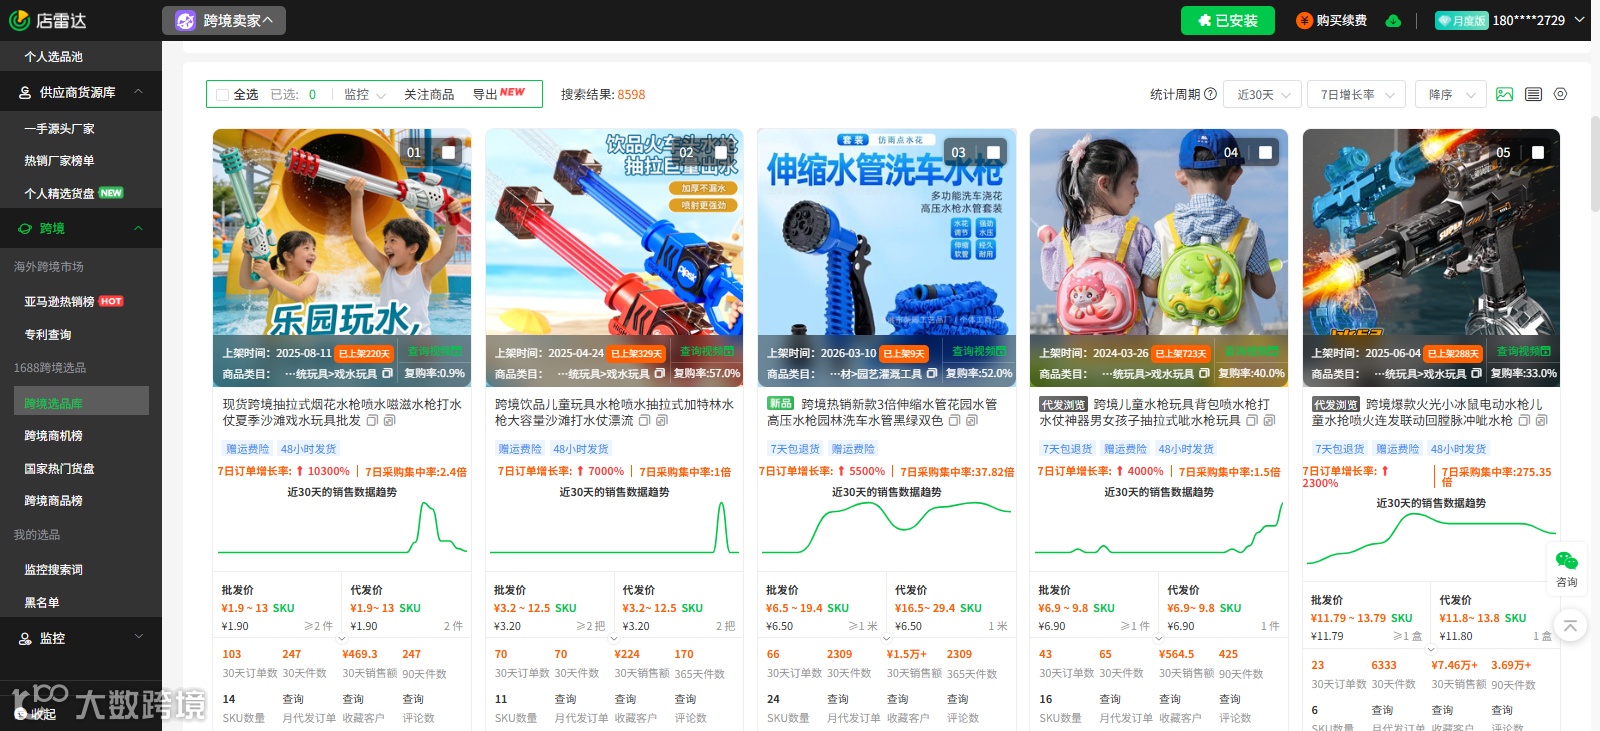Viewport: 1600px width, 731px height.
Task: Select product 03 checkbox
Action: point(993,153)
